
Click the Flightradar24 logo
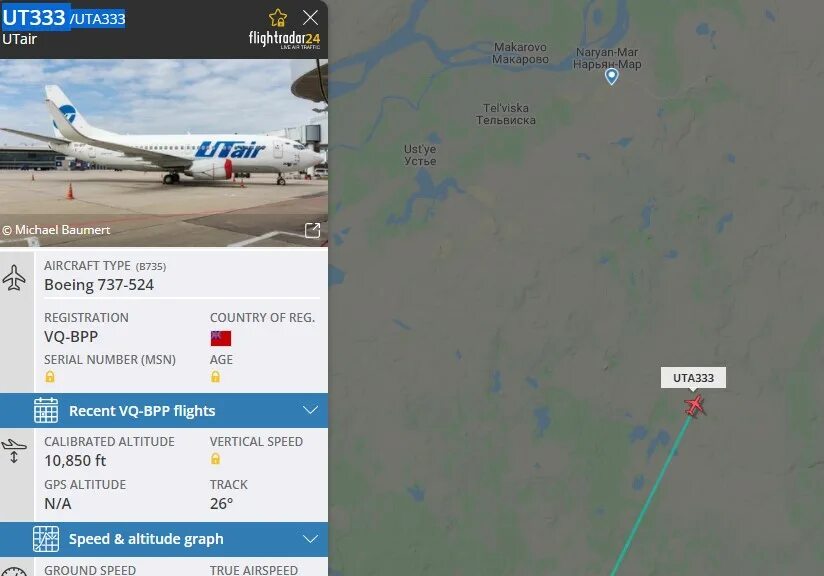pyautogui.click(x=284, y=39)
